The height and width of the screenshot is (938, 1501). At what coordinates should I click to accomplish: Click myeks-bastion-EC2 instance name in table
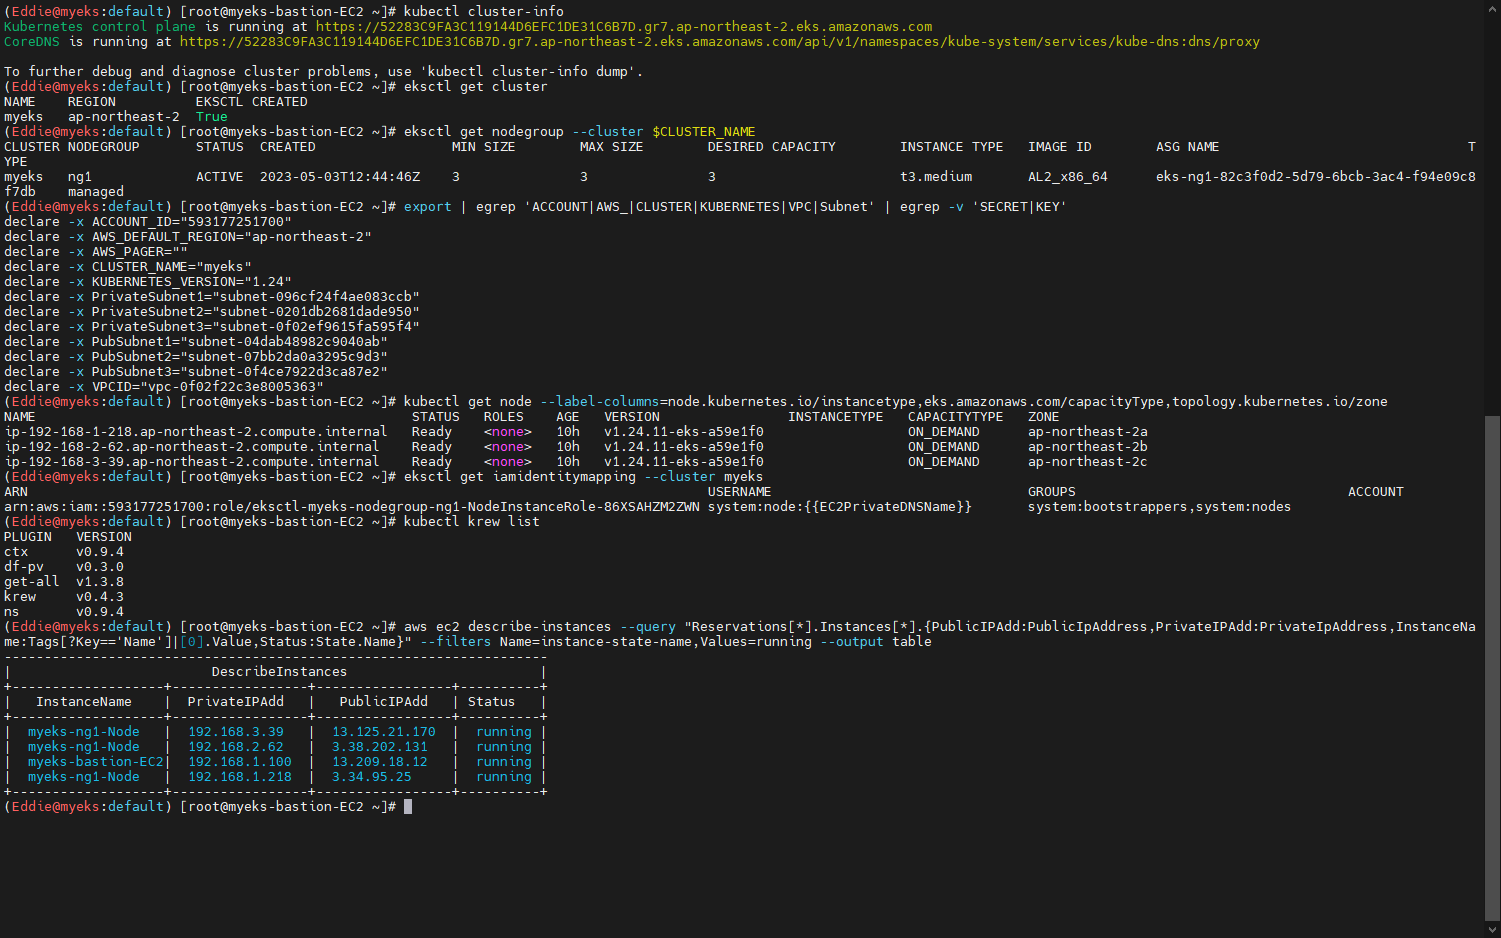tap(96, 762)
